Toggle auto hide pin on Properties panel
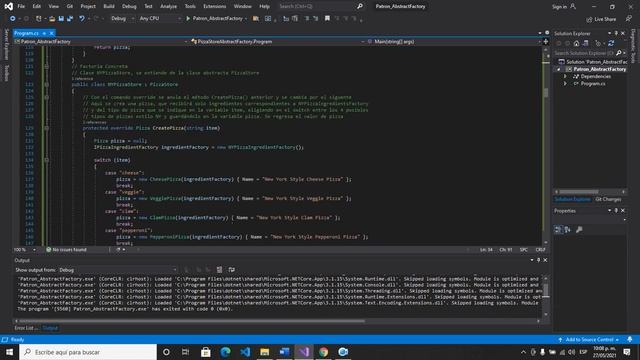This screenshot has height=360, width=640. tap(616, 211)
